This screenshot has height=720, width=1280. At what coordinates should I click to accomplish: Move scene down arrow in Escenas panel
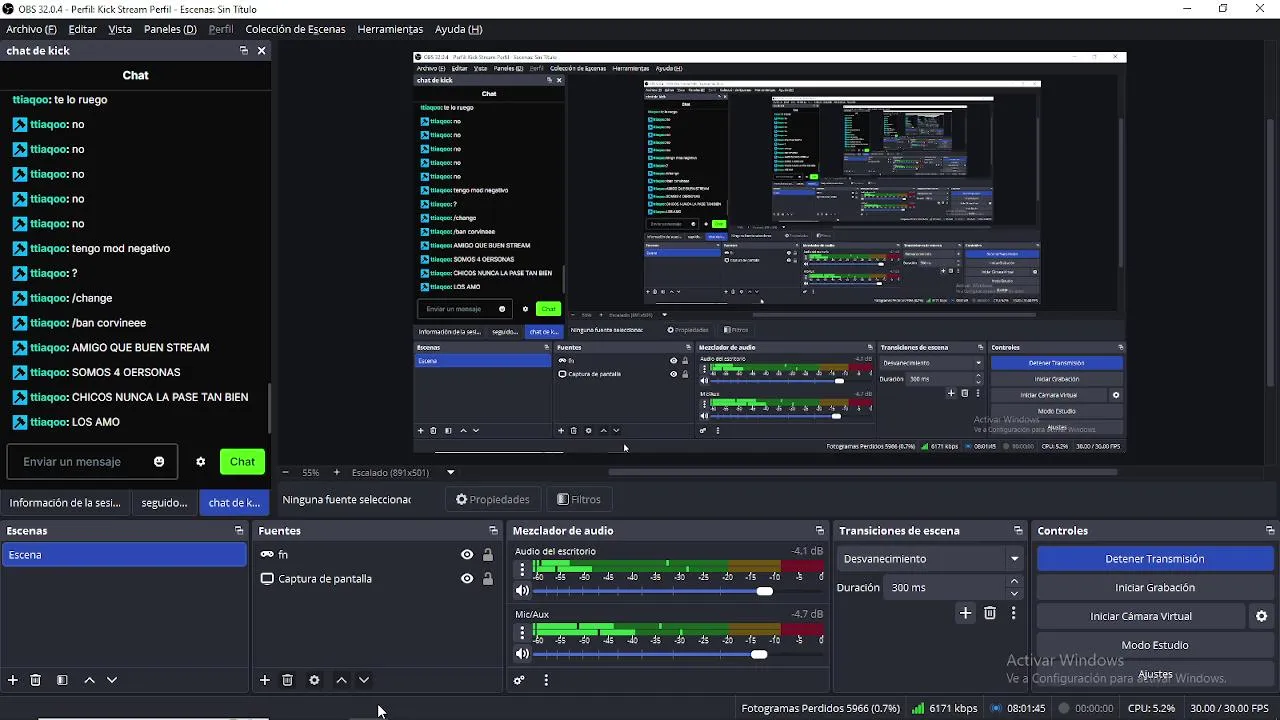pyautogui.click(x=112, y=680)
